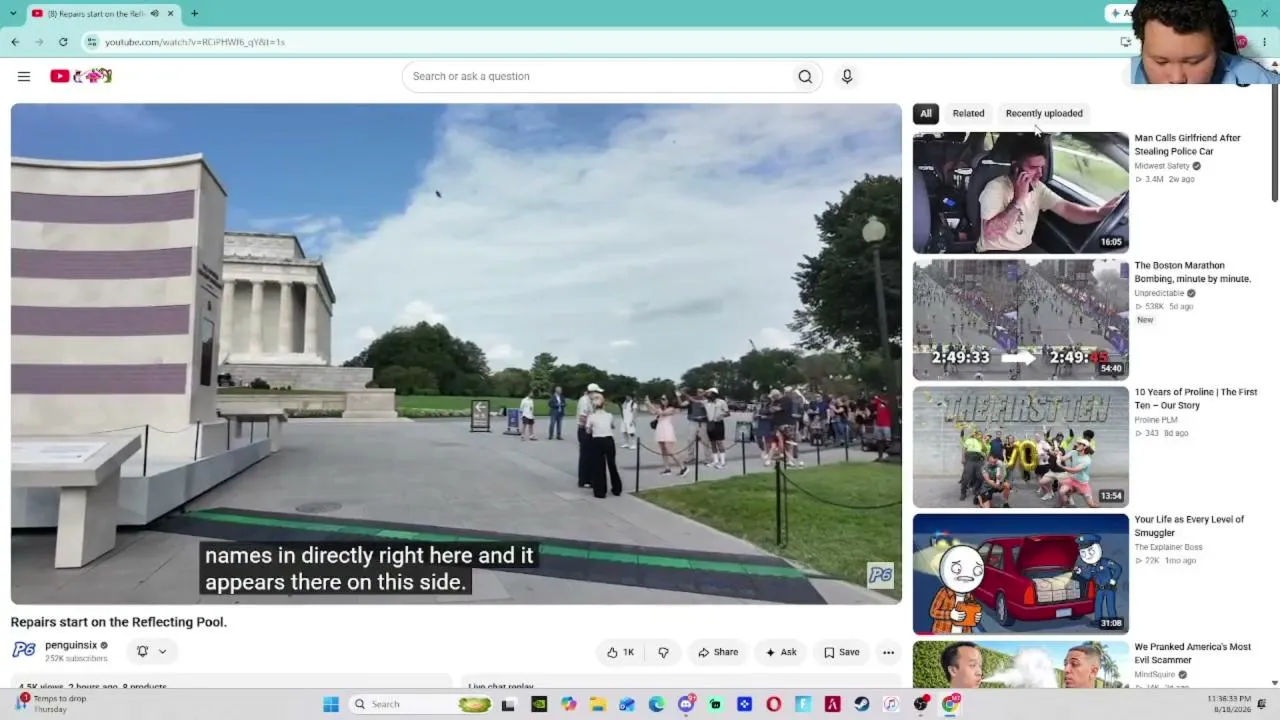The image size is (1280, 720).
Task: Open Every Level of Smuggler thumbnail
Action: pyautogui.click(x=1020, y=574)
